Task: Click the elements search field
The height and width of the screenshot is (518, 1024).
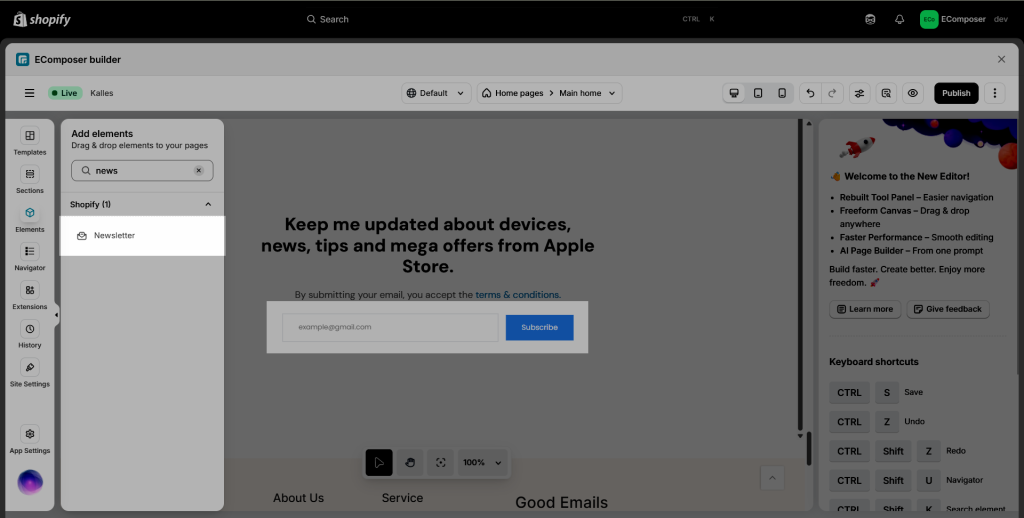Action: (x=140, y=171)
